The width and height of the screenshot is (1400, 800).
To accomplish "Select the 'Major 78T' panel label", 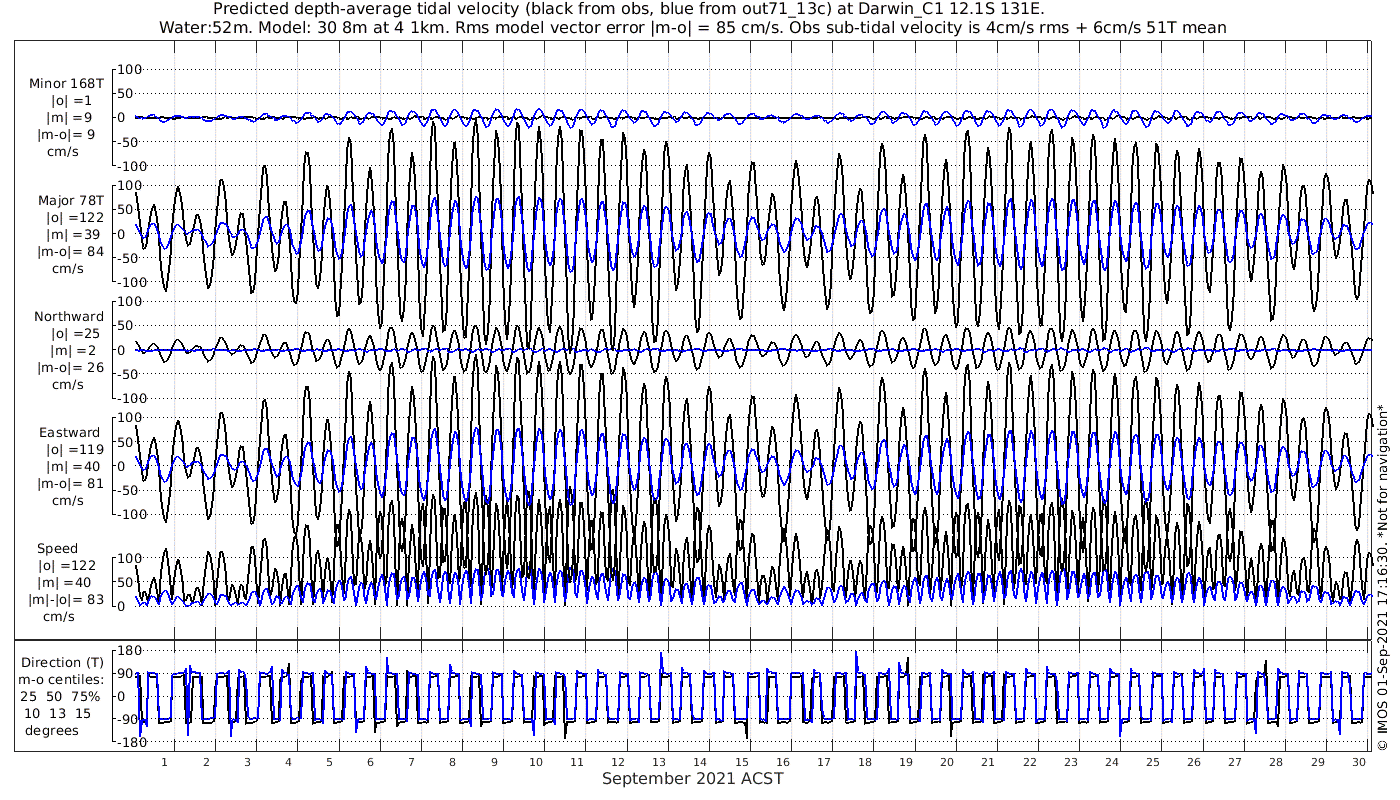I will coord(71,201).
